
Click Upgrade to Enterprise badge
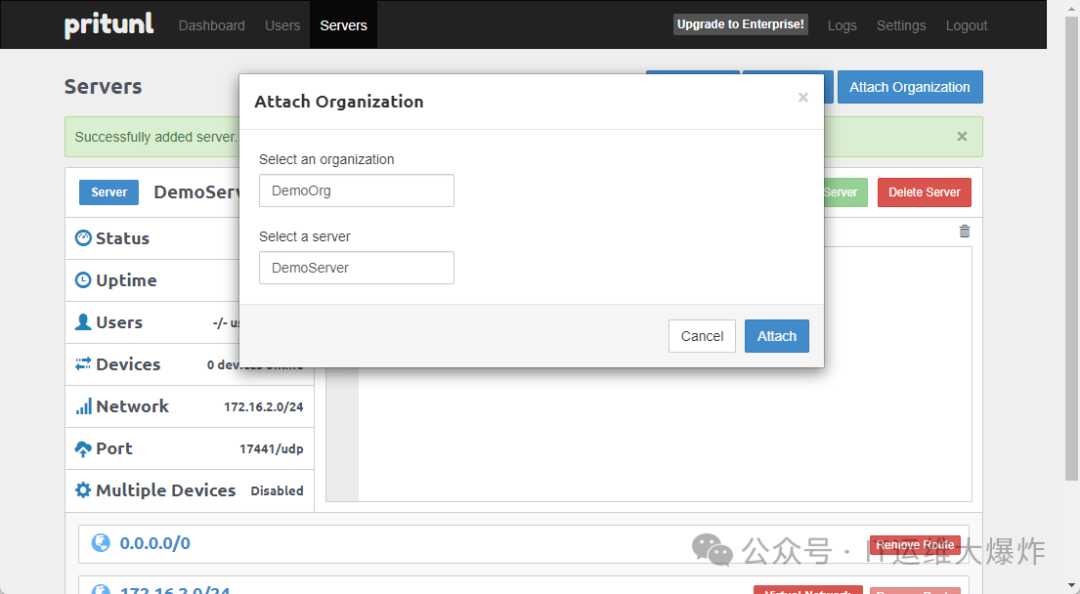point(740,25)
